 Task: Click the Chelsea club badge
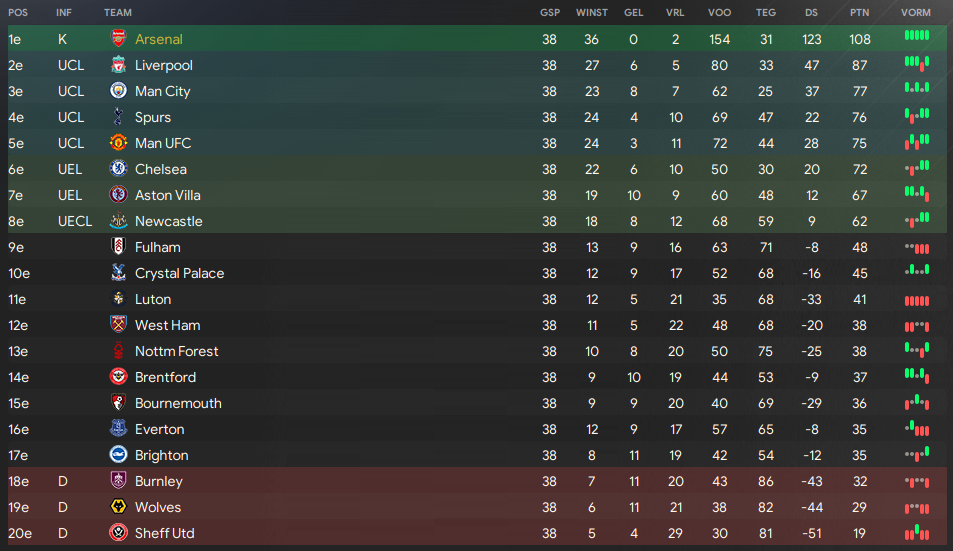coord(118,169)
